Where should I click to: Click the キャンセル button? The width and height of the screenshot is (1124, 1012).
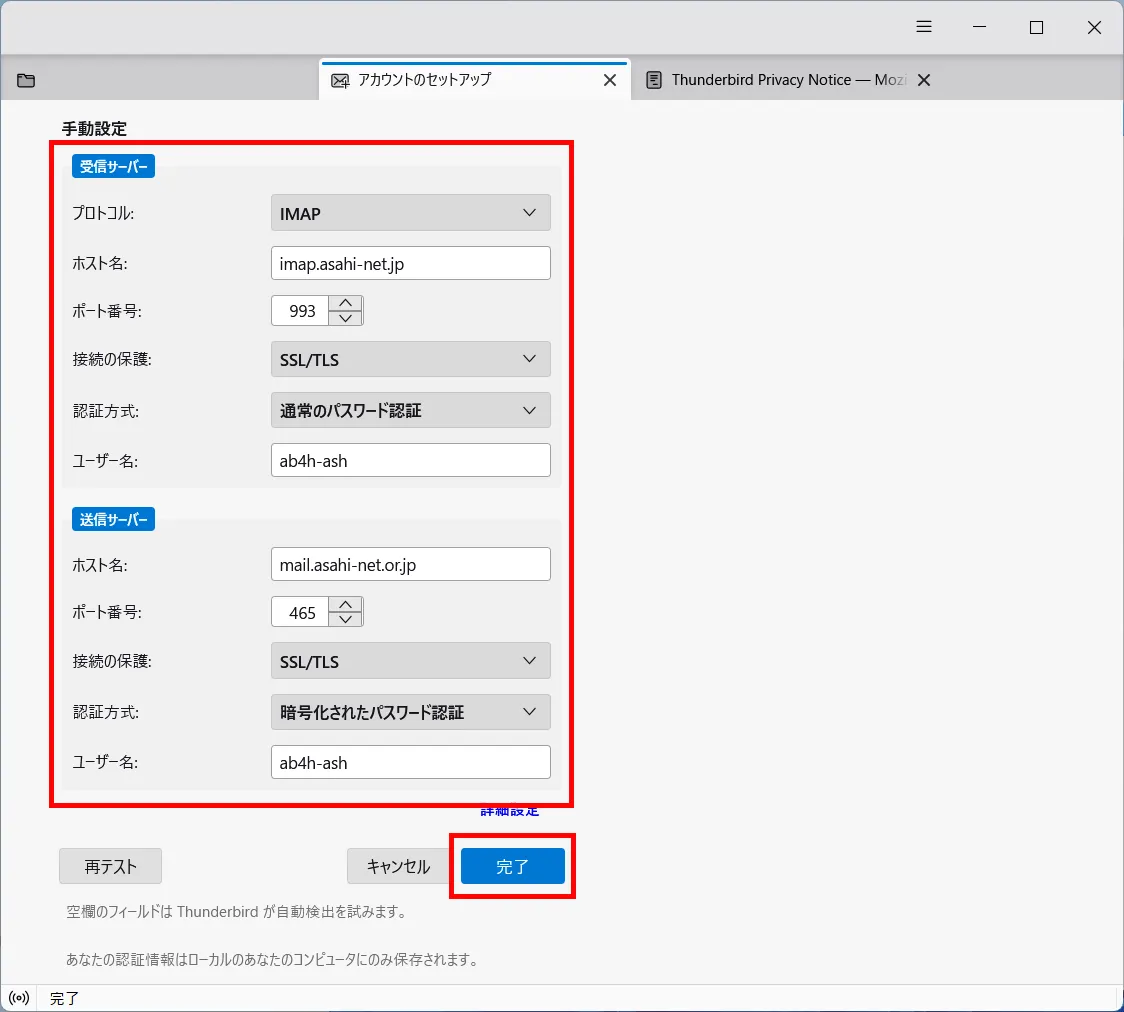[397, 866]
